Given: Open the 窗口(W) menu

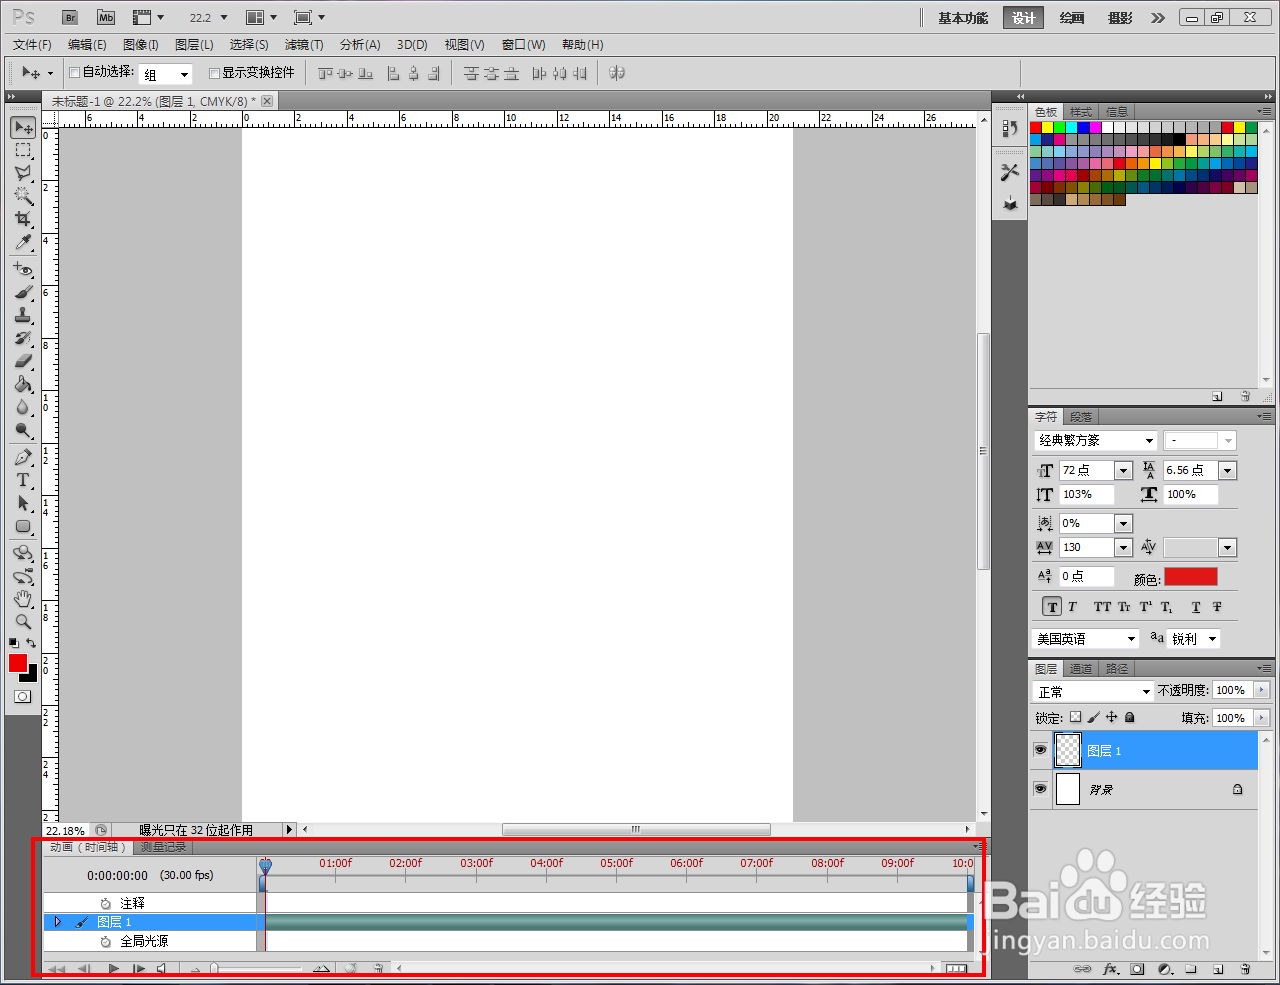Looking at the screenshot, I should click(523, 45).
